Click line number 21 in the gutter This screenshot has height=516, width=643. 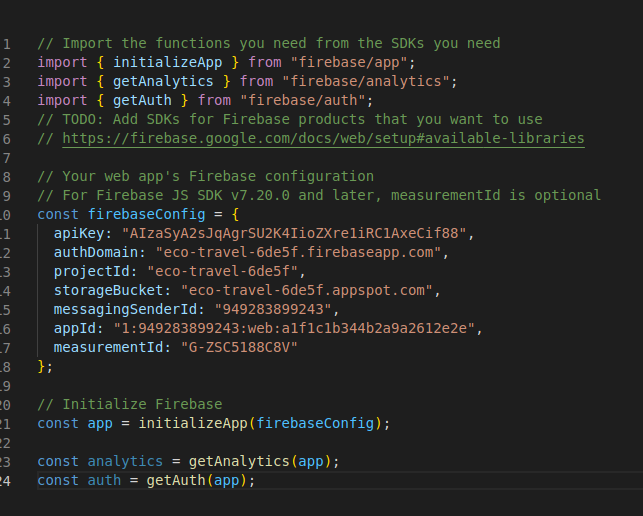pos(6,423)
